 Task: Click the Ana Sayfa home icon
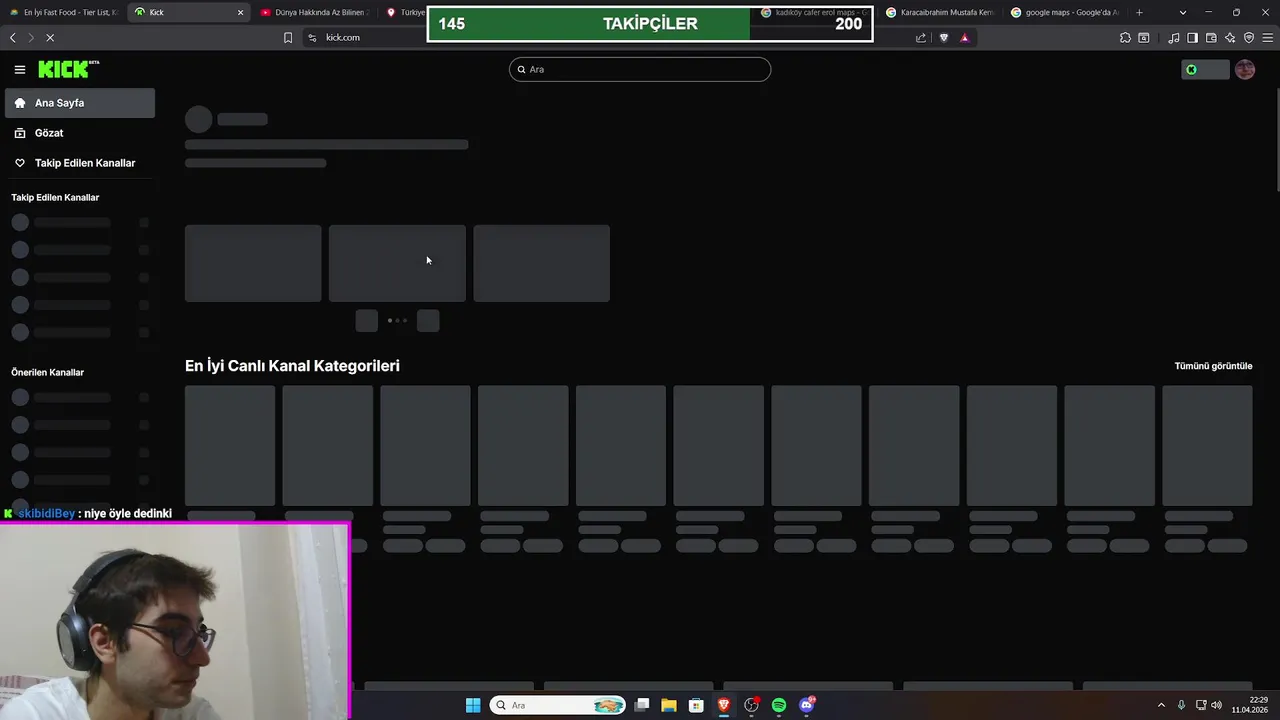(x=19, y=103)
